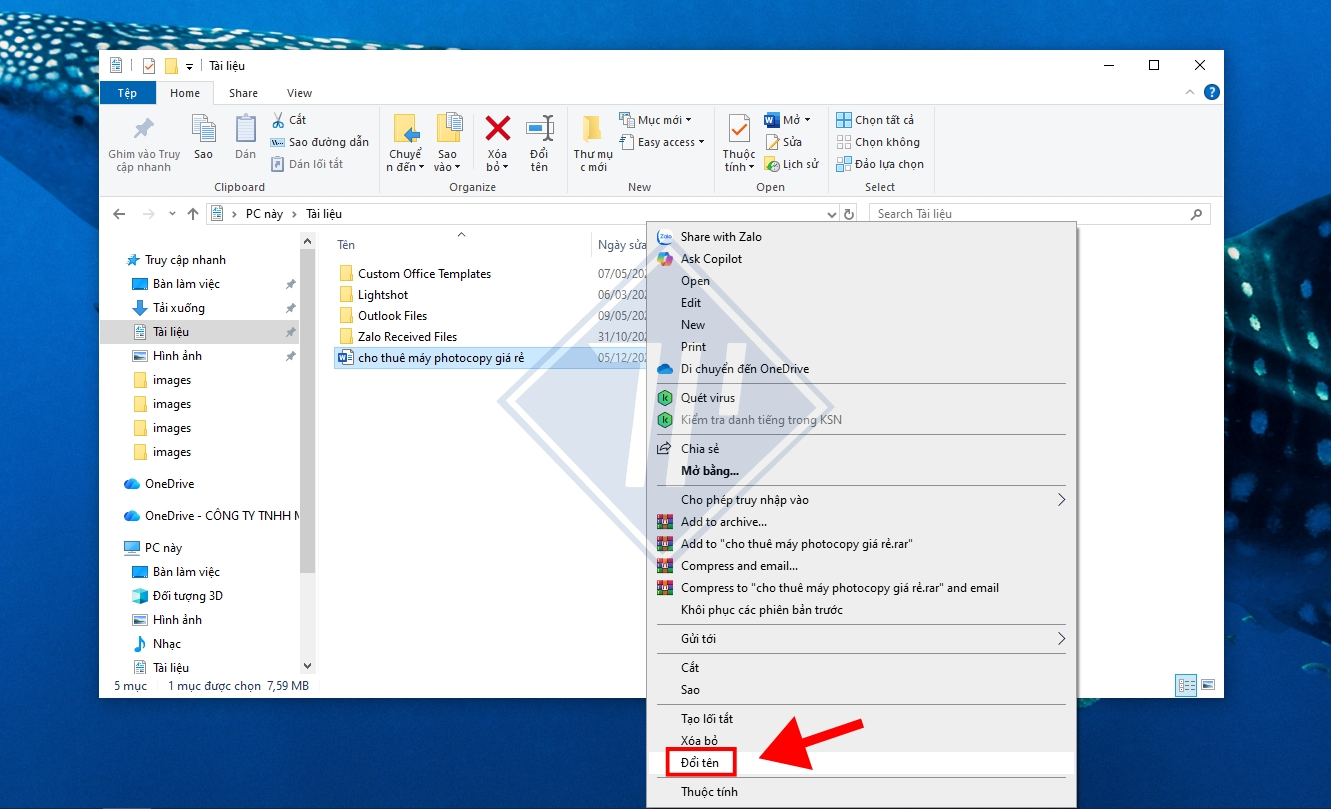
Task: Click Dán lối tắt paste shortcut
Action: (x=306, y=164)
